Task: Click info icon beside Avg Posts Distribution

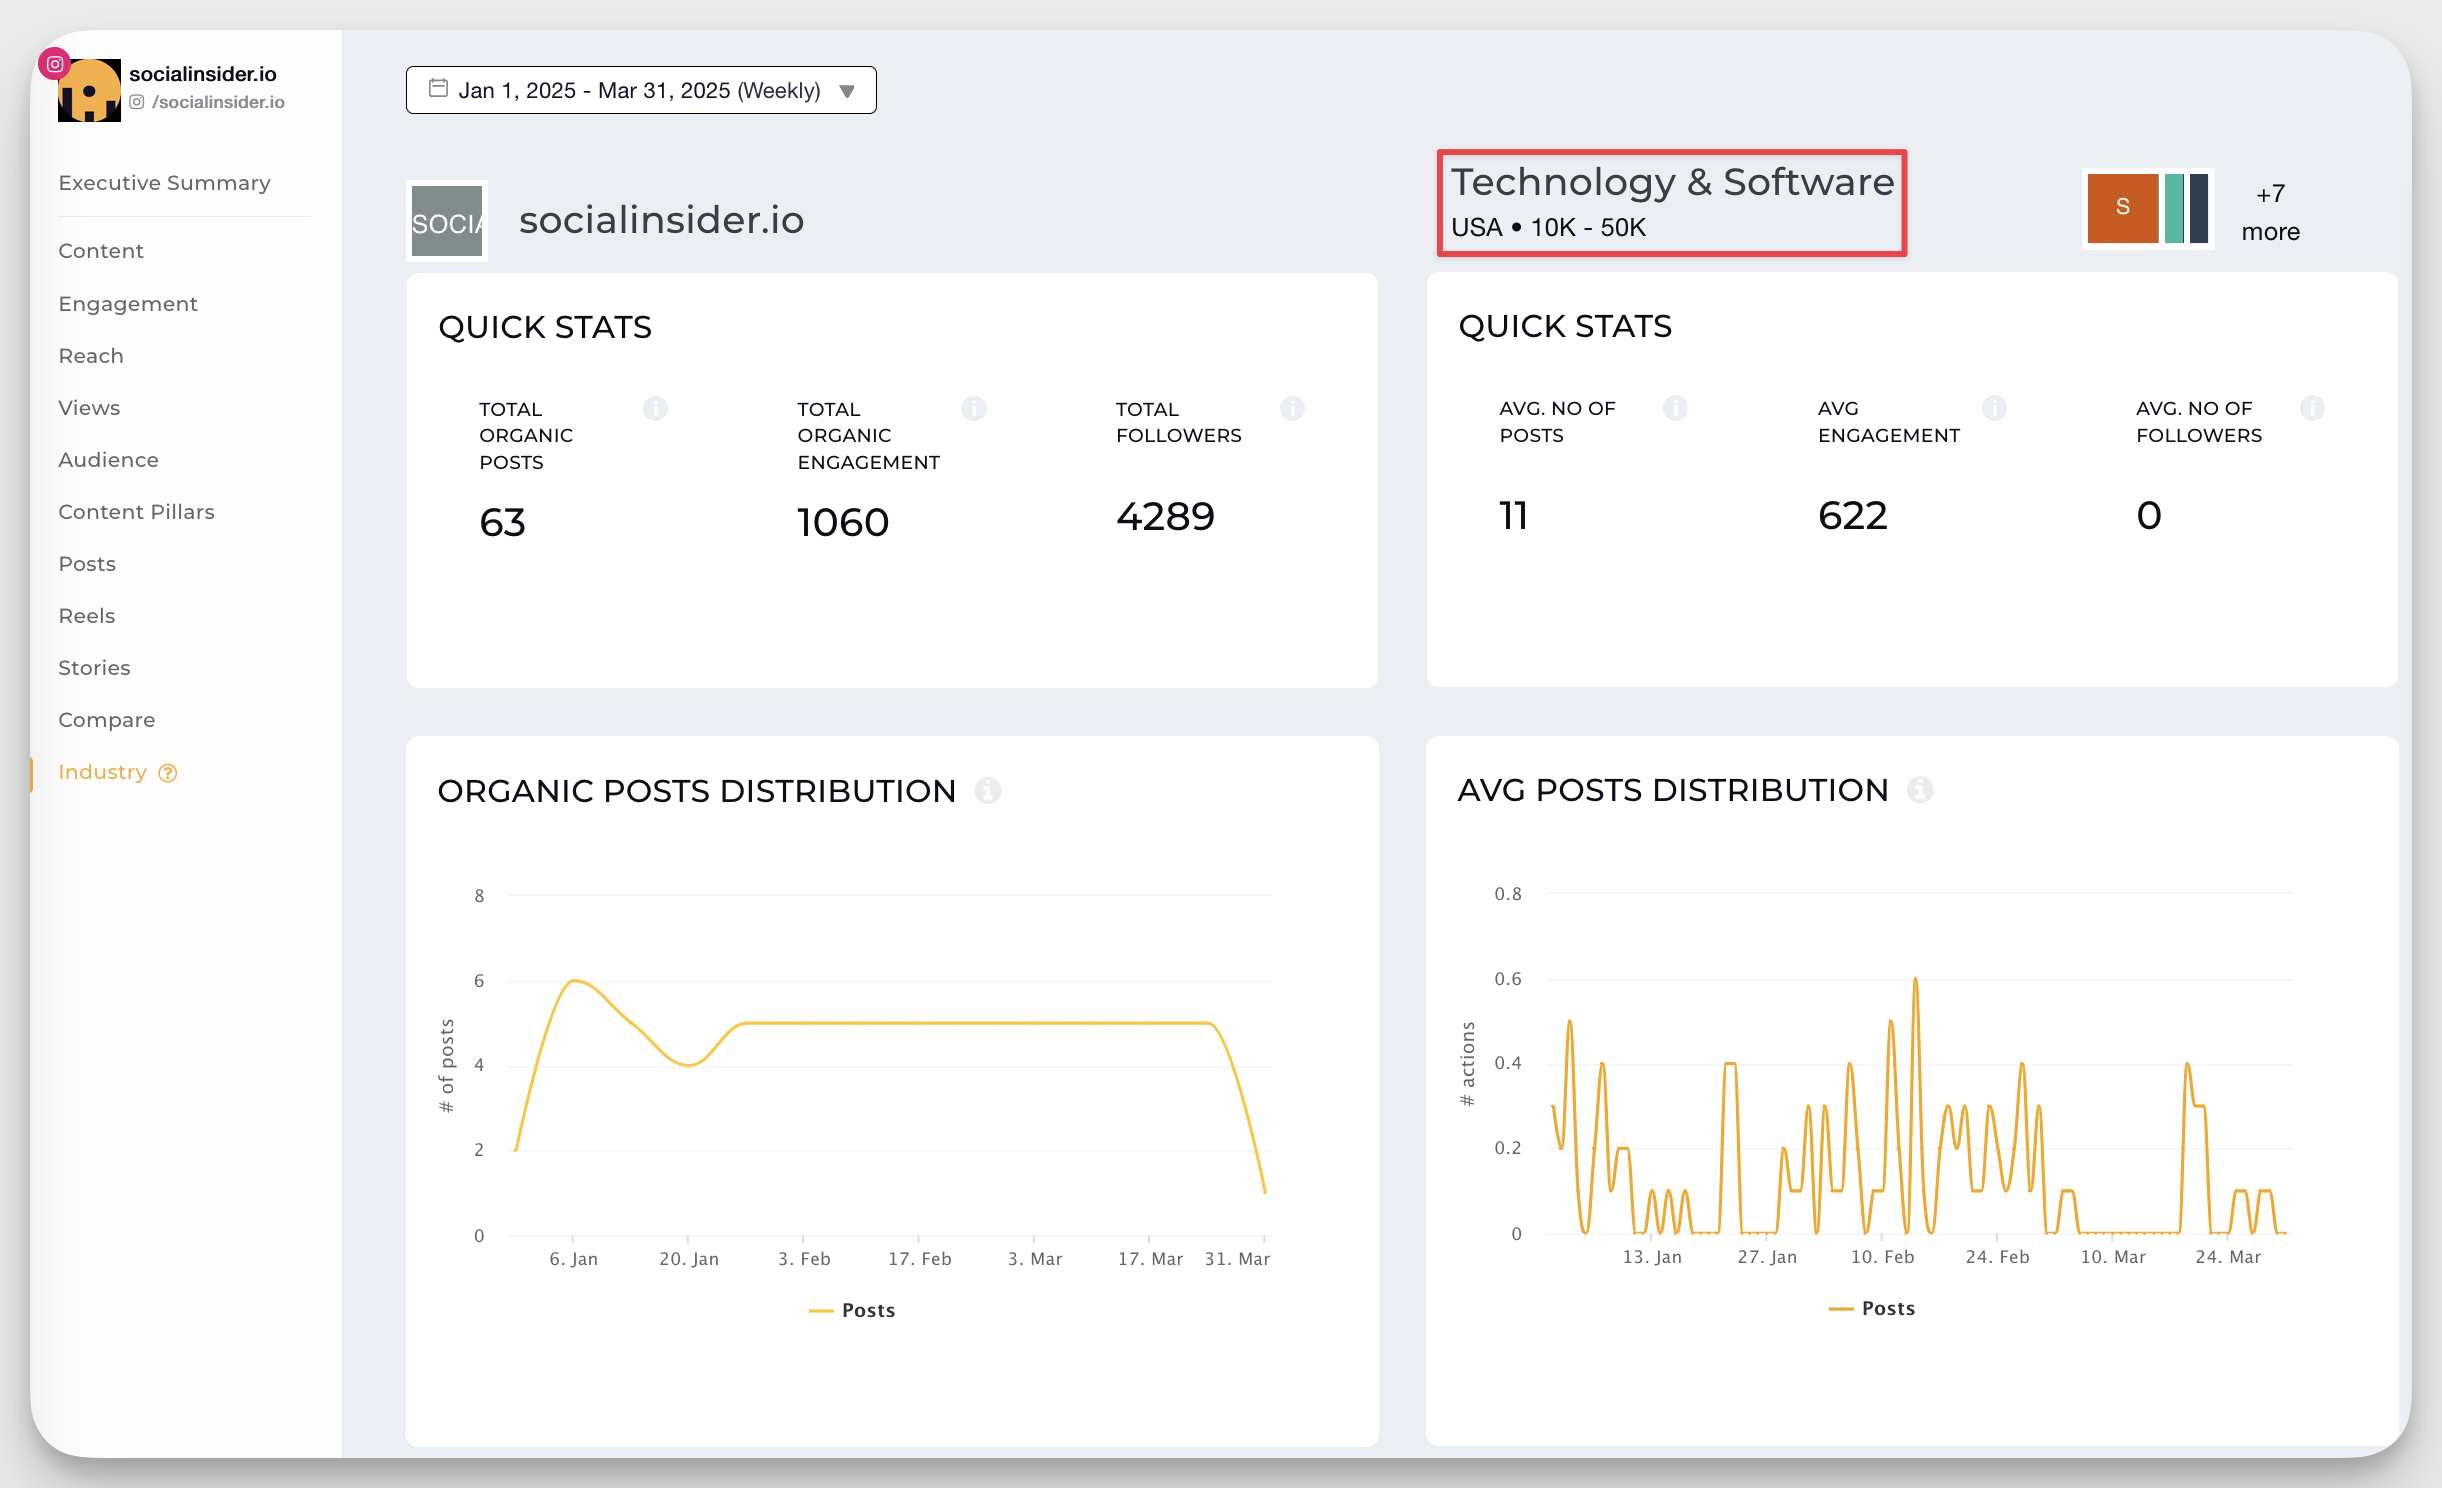Action: coord(1920,790)
